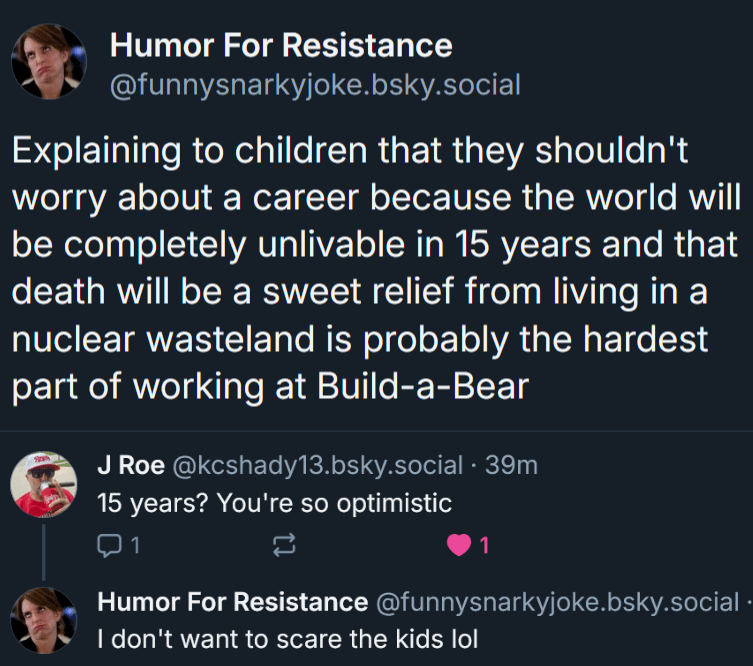Open Humor For Resistance profile from top name
Image resolution: width=753 pixels, height=666 pixels.
[280, 45]
